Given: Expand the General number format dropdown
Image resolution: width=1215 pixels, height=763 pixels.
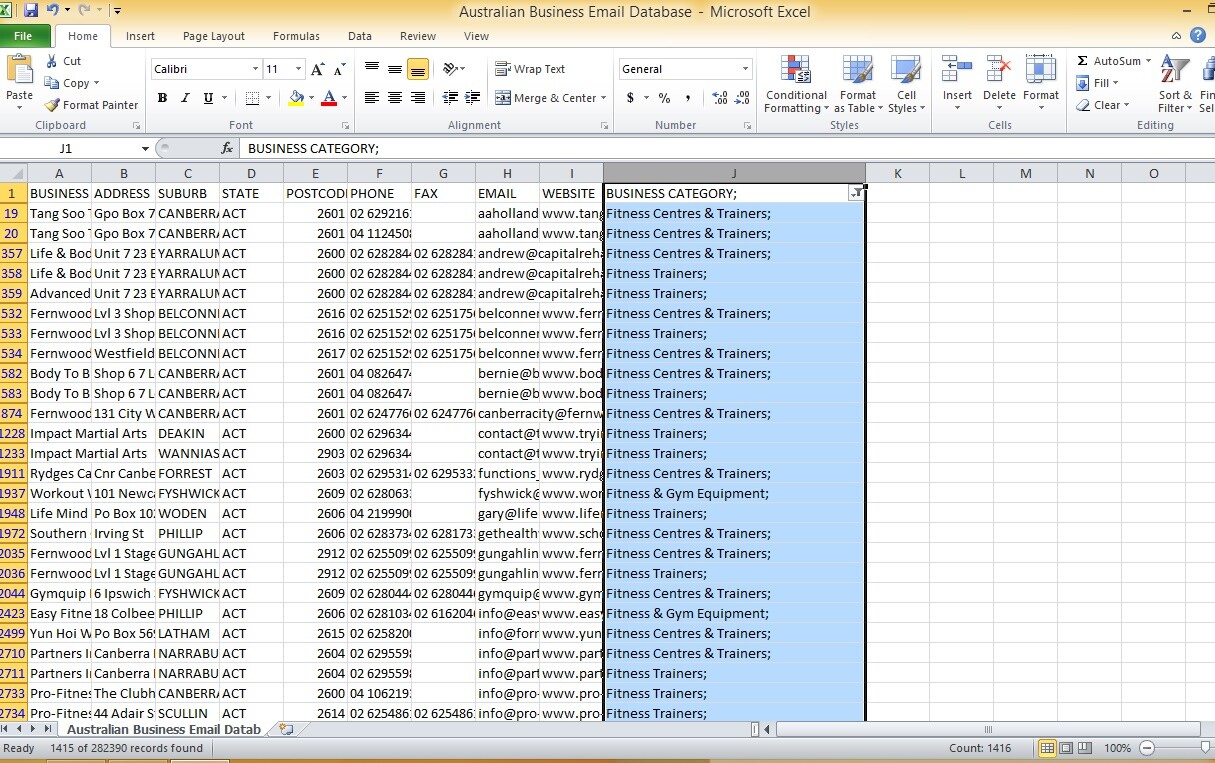Looking at the screenshot, I should point(745,69).
